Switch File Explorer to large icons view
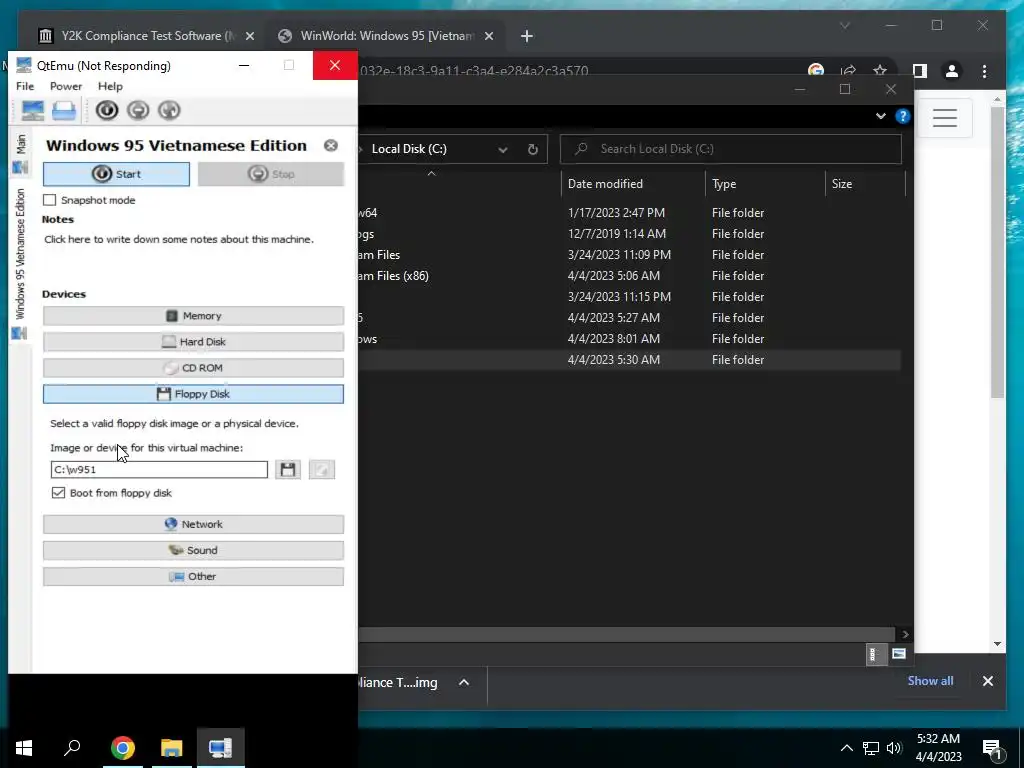The image size is (1024, 768). coord(899,654)
